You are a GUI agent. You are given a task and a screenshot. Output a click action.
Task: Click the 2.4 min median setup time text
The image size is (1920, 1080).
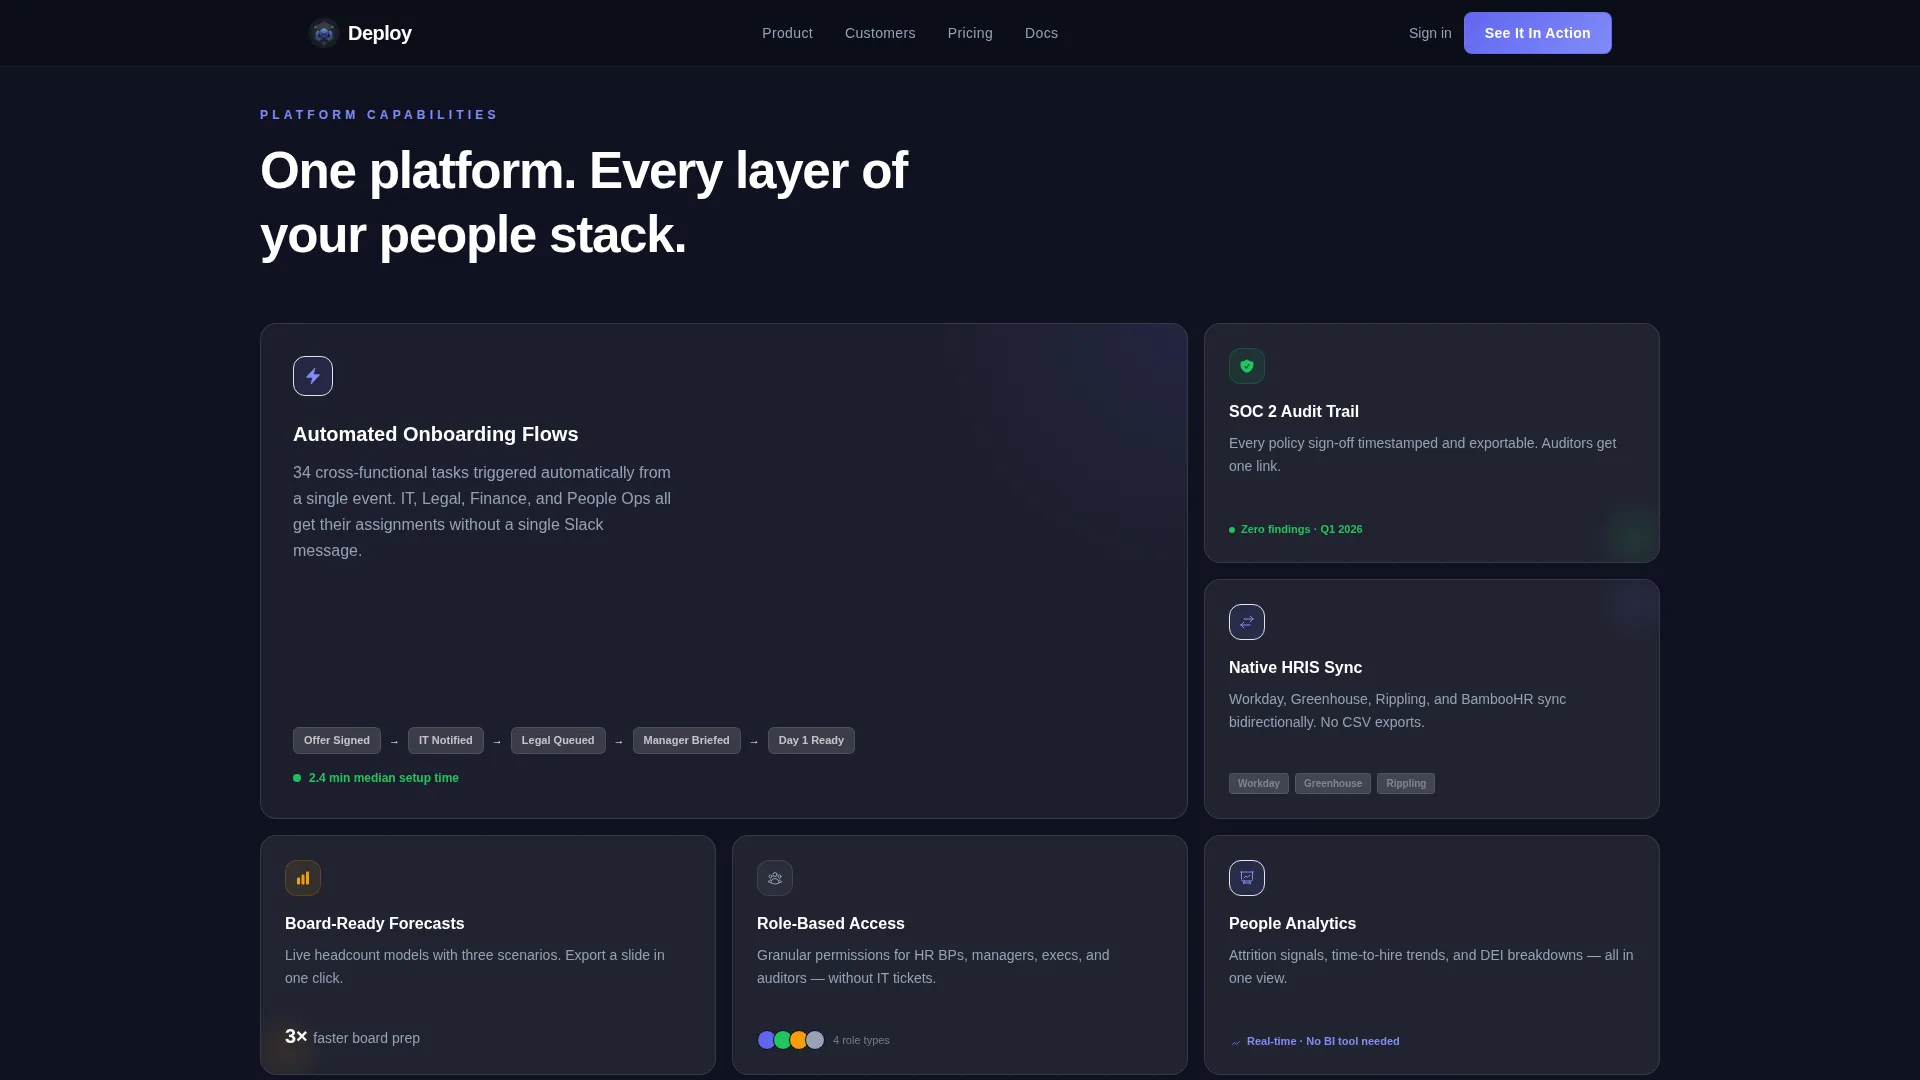click(384, 778)
